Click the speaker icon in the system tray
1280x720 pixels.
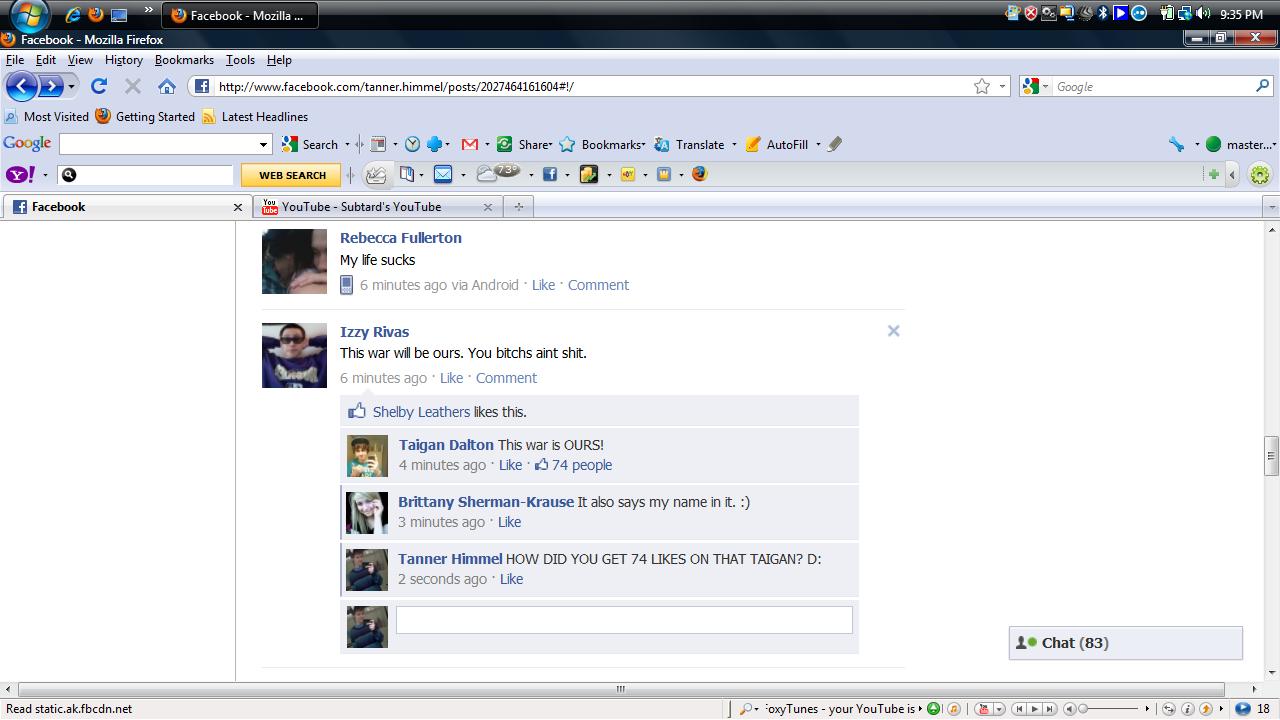click(1204, 14)
